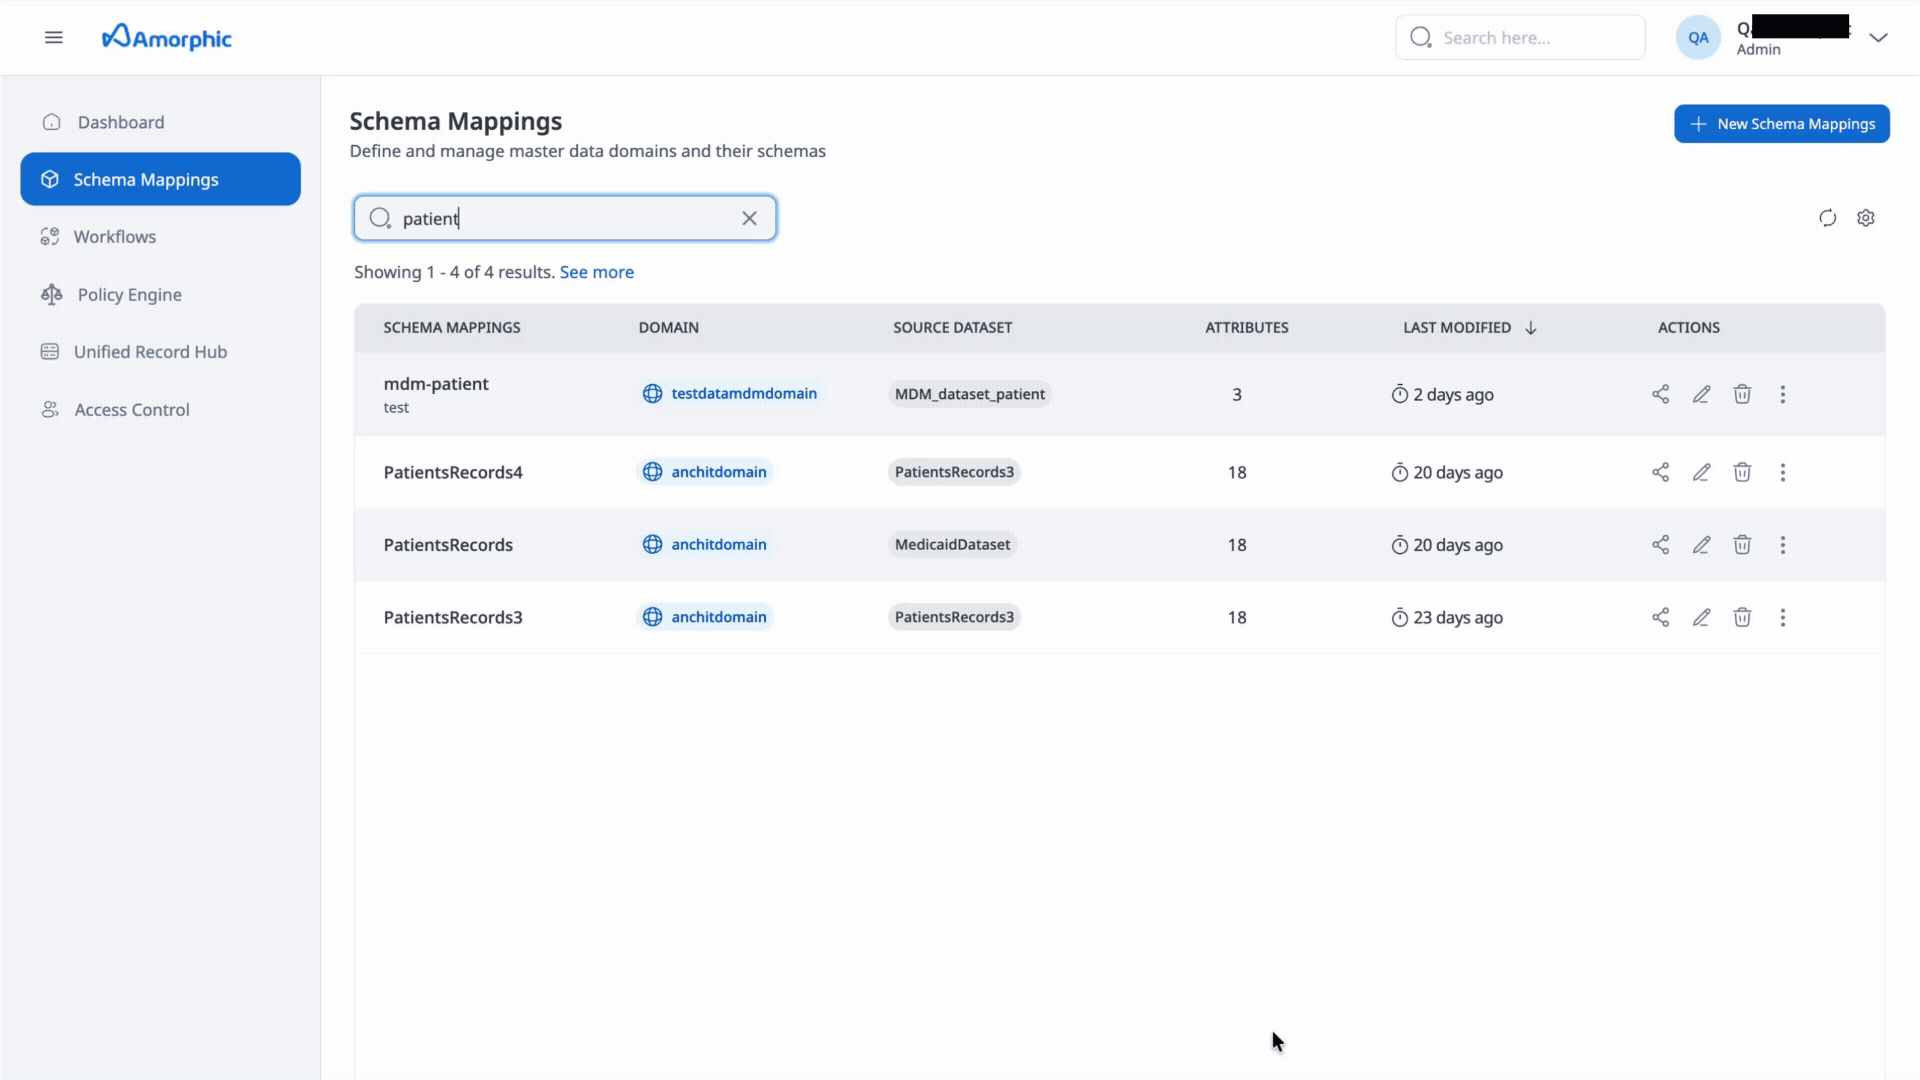Click the See more link
1920x1080 pixels.
(596, 272)
